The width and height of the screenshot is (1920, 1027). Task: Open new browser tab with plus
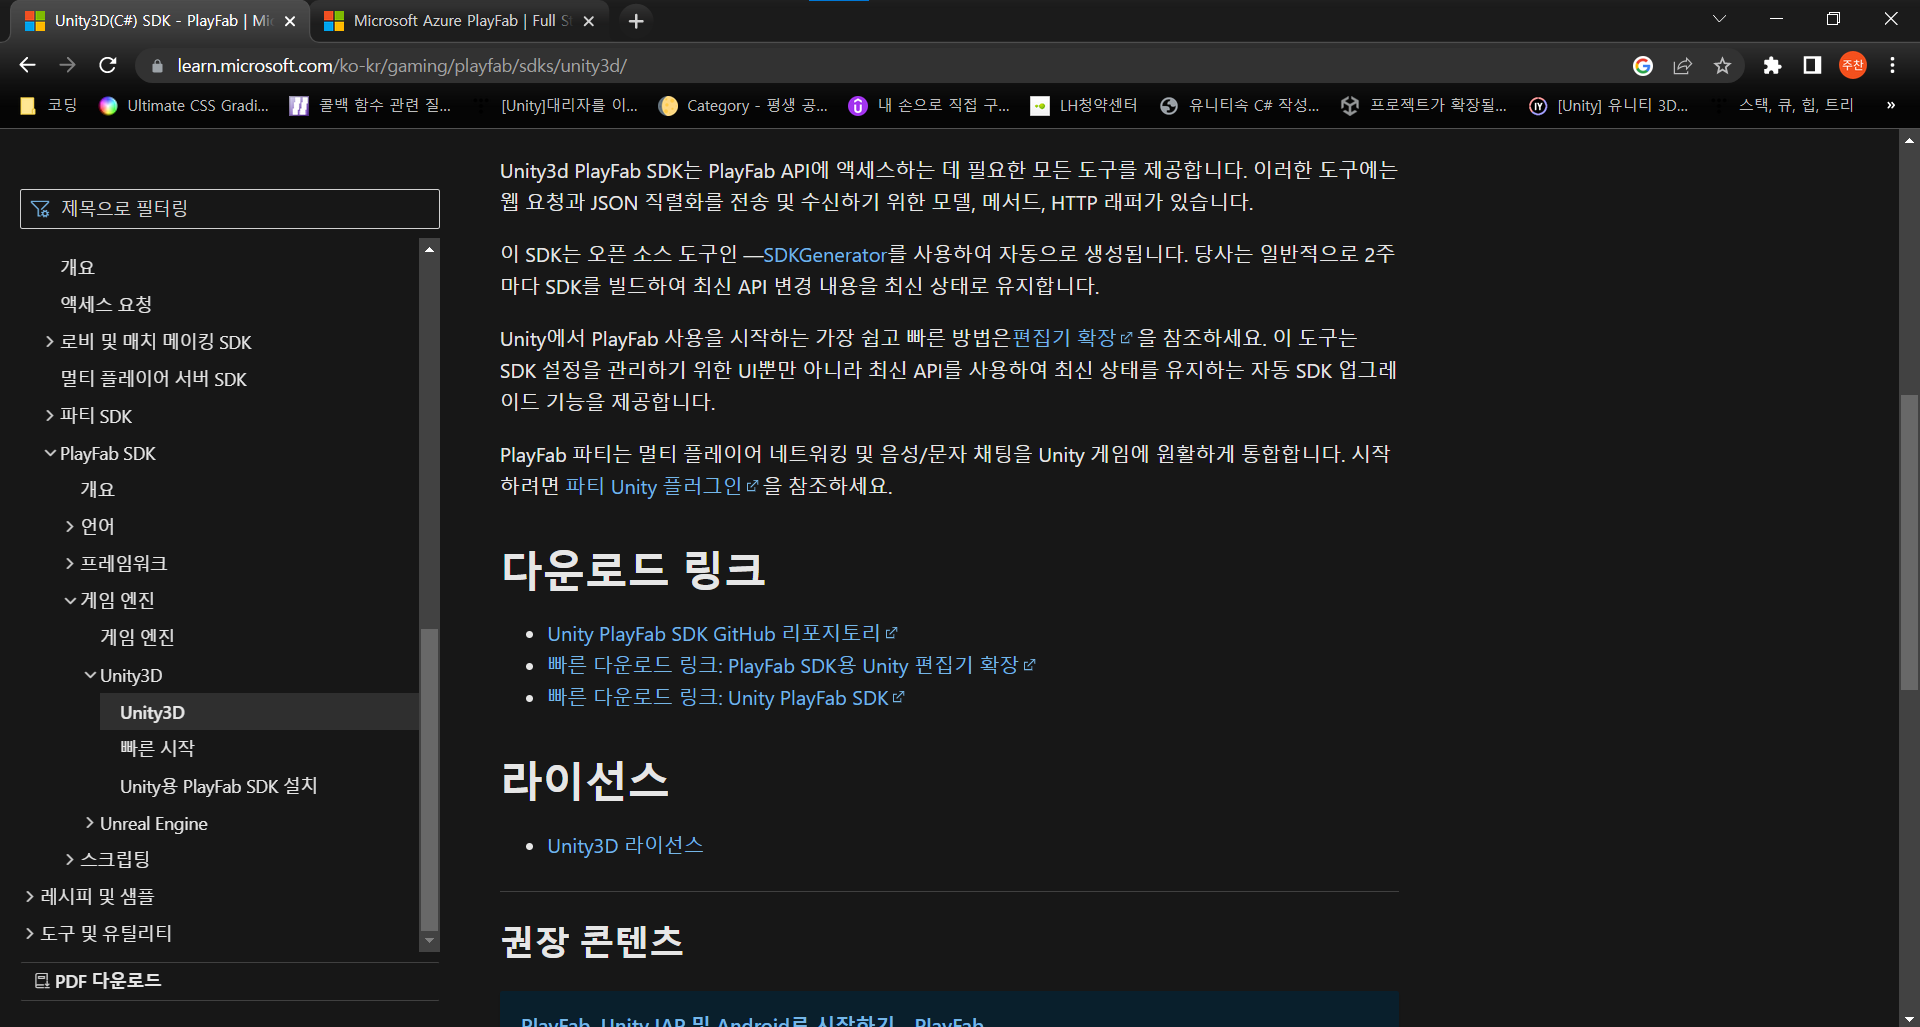point(636,21)
